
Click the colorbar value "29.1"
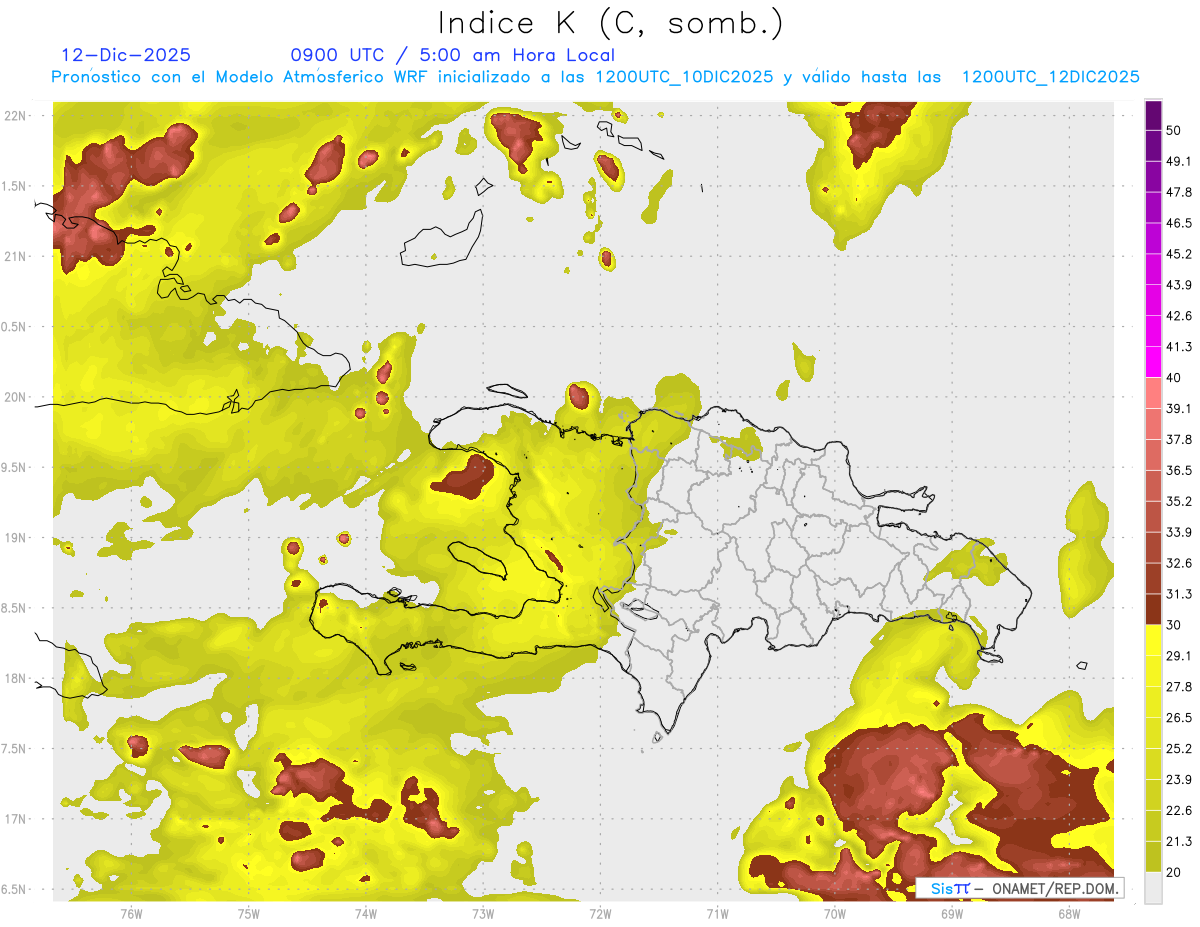[x=1179, y=655]
